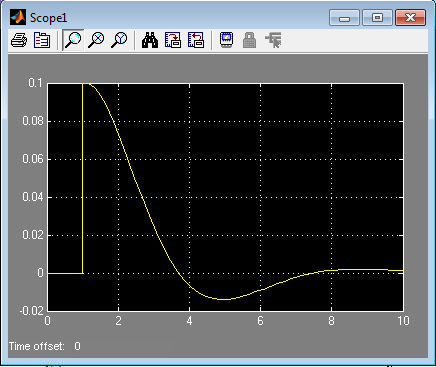Restore saved axes settings icon
The image size is (436, 367).
coord(196,40)
